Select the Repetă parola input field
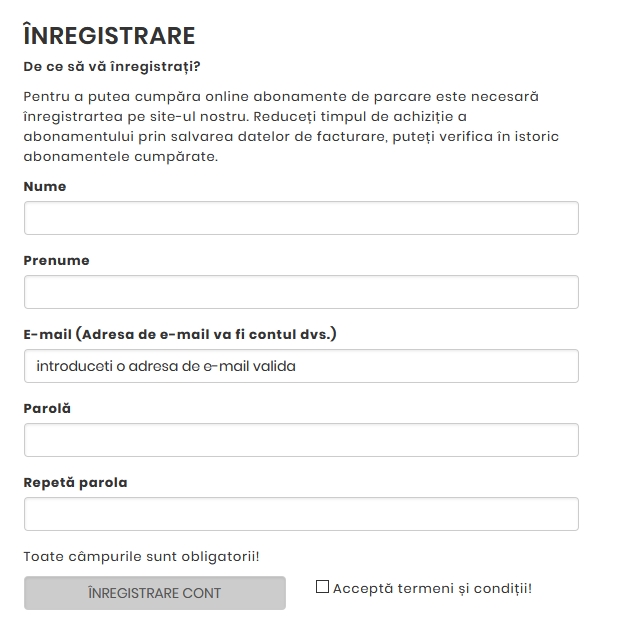The height and width of the screenshot is (634, 625). click(x=301, y=514)
